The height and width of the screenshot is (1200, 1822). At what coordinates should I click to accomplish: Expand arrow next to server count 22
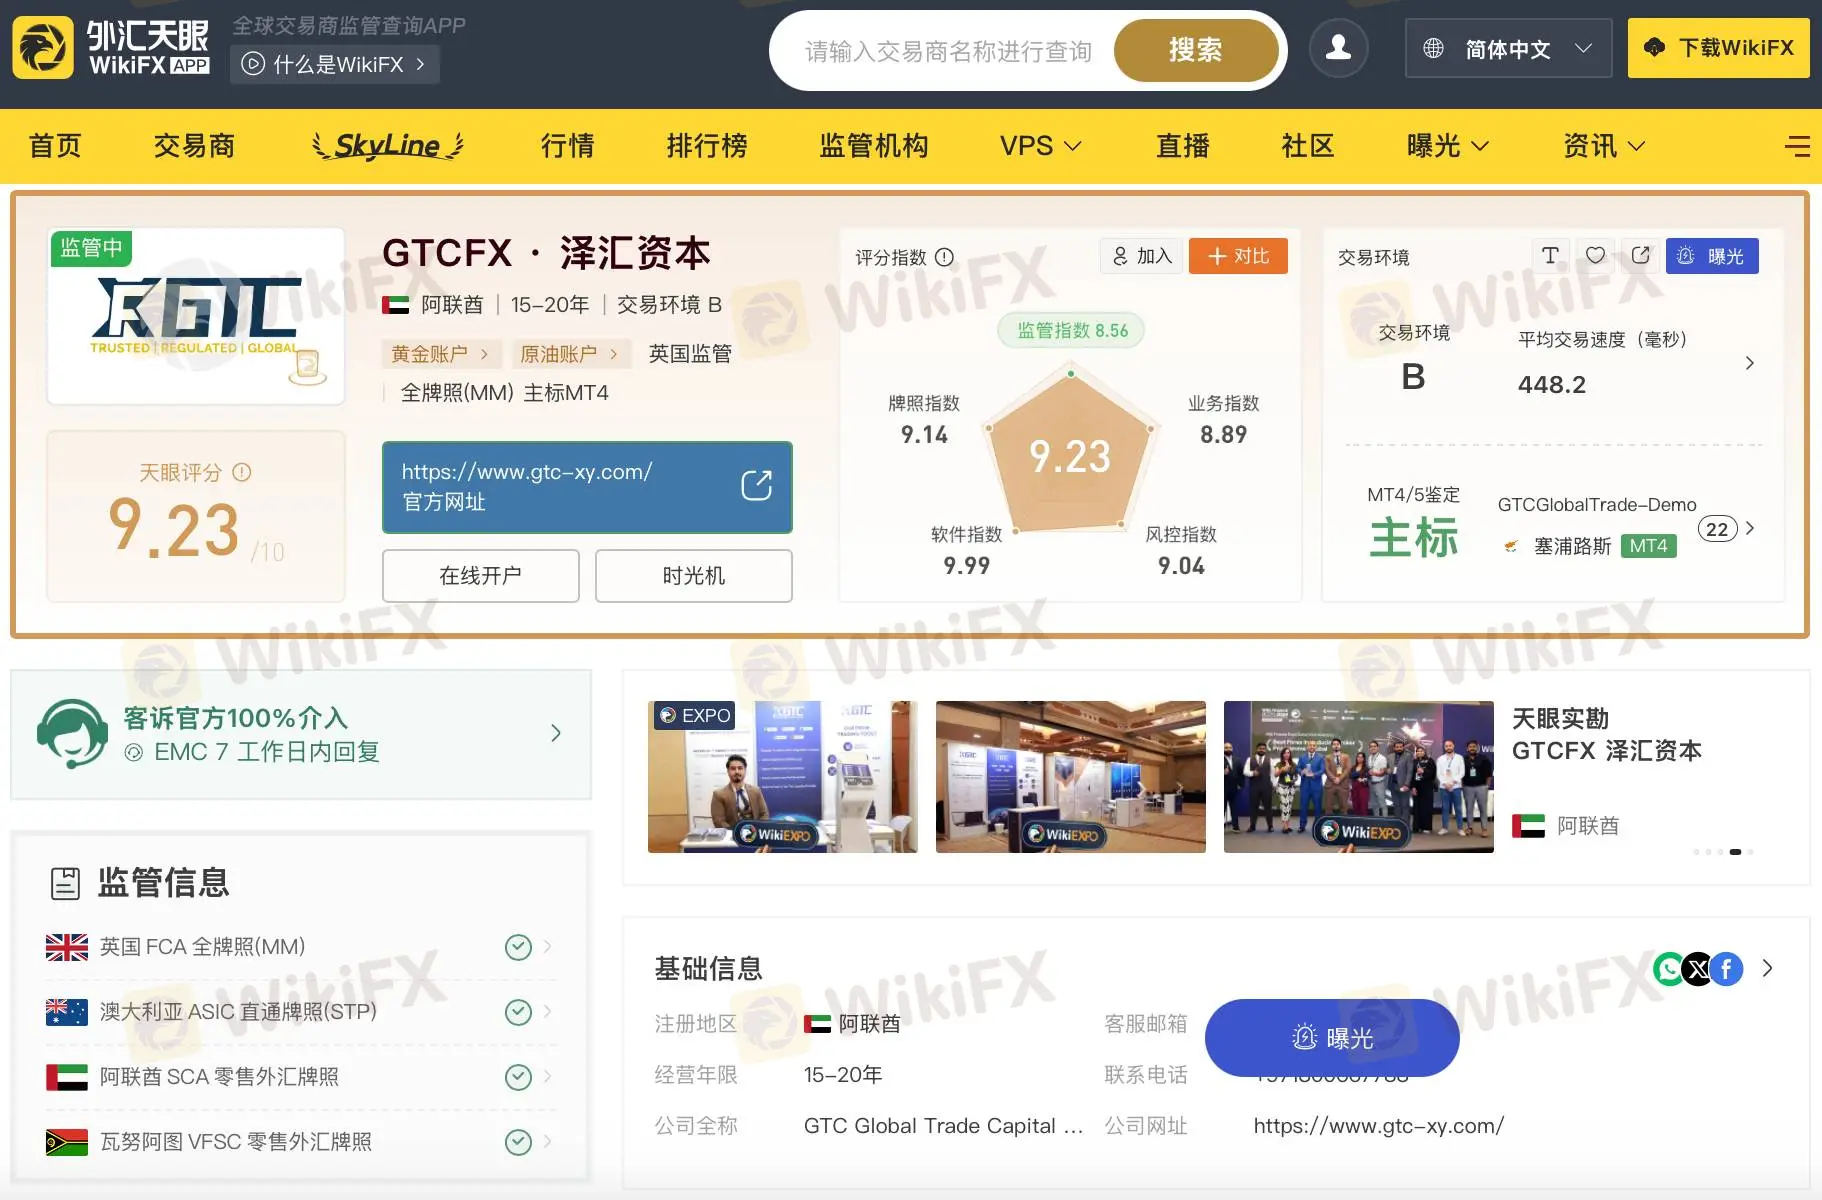point(1749,528)
